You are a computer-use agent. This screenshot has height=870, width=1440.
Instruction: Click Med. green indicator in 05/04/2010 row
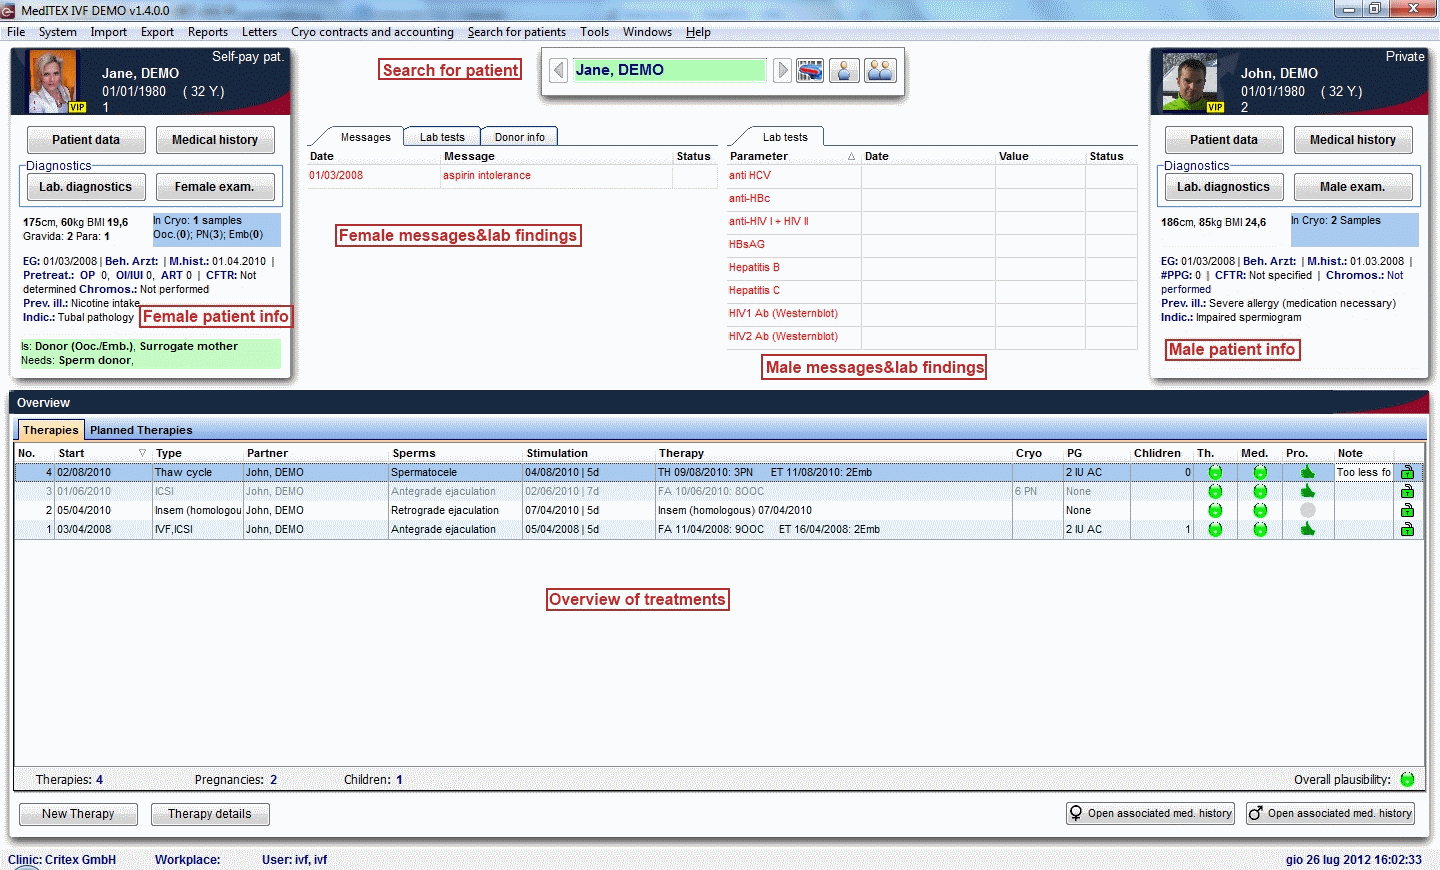1260,510
